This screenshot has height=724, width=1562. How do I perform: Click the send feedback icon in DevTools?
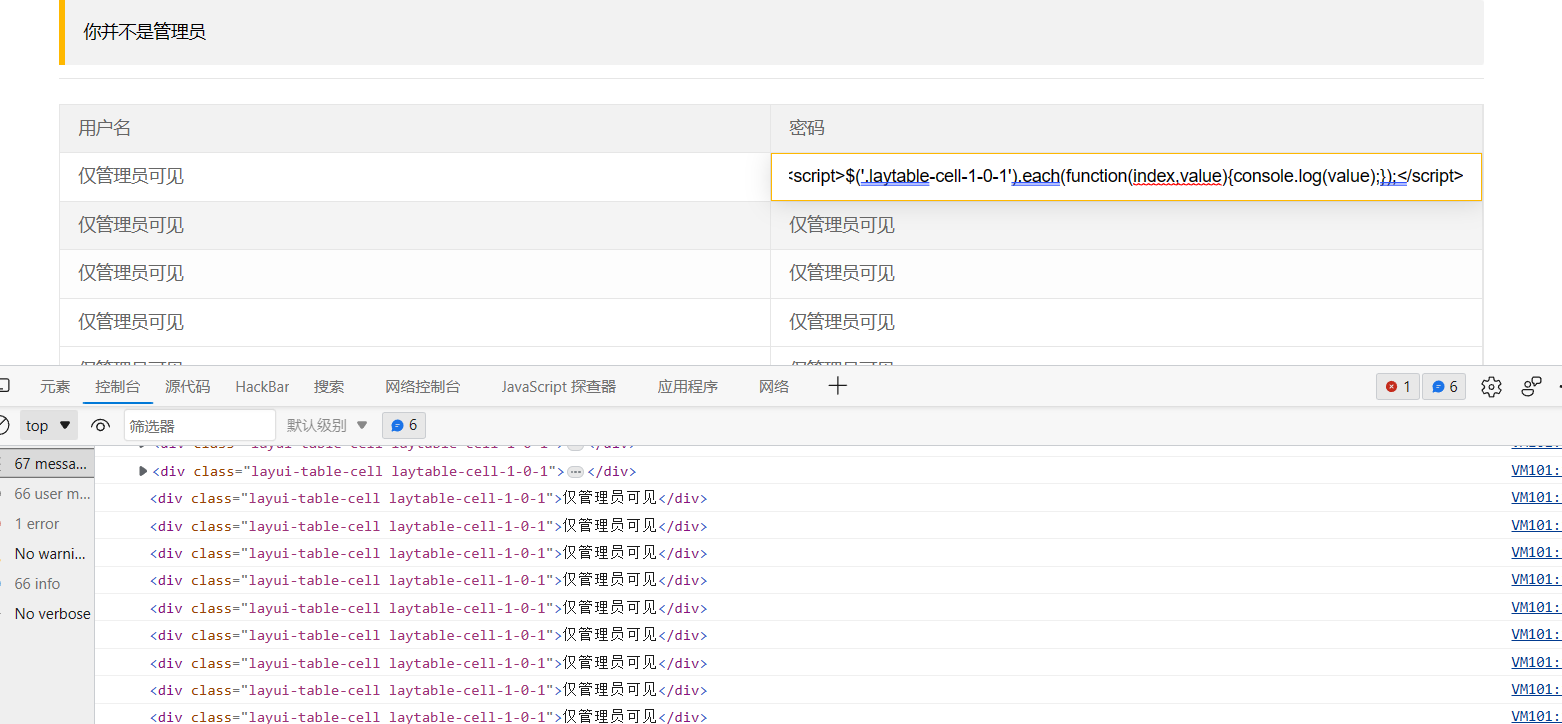tap(1531, 387)
